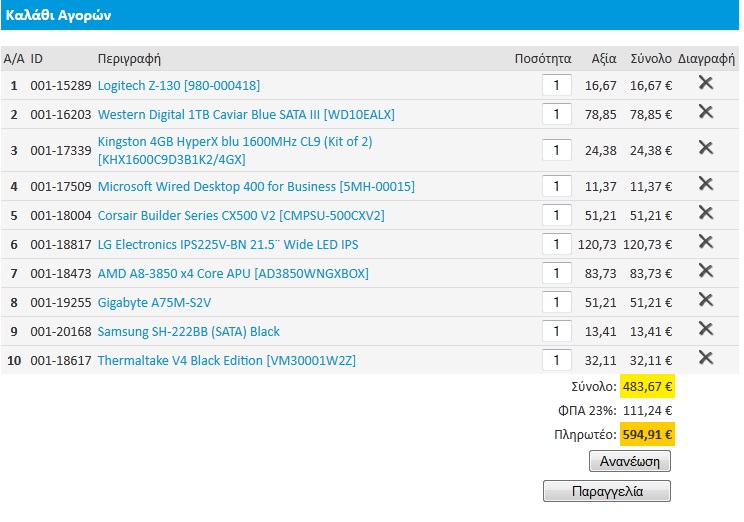Screen dimensions: 744x522
Task: Delete Kingston 4GB HyperX row
Action: point(706,148)
